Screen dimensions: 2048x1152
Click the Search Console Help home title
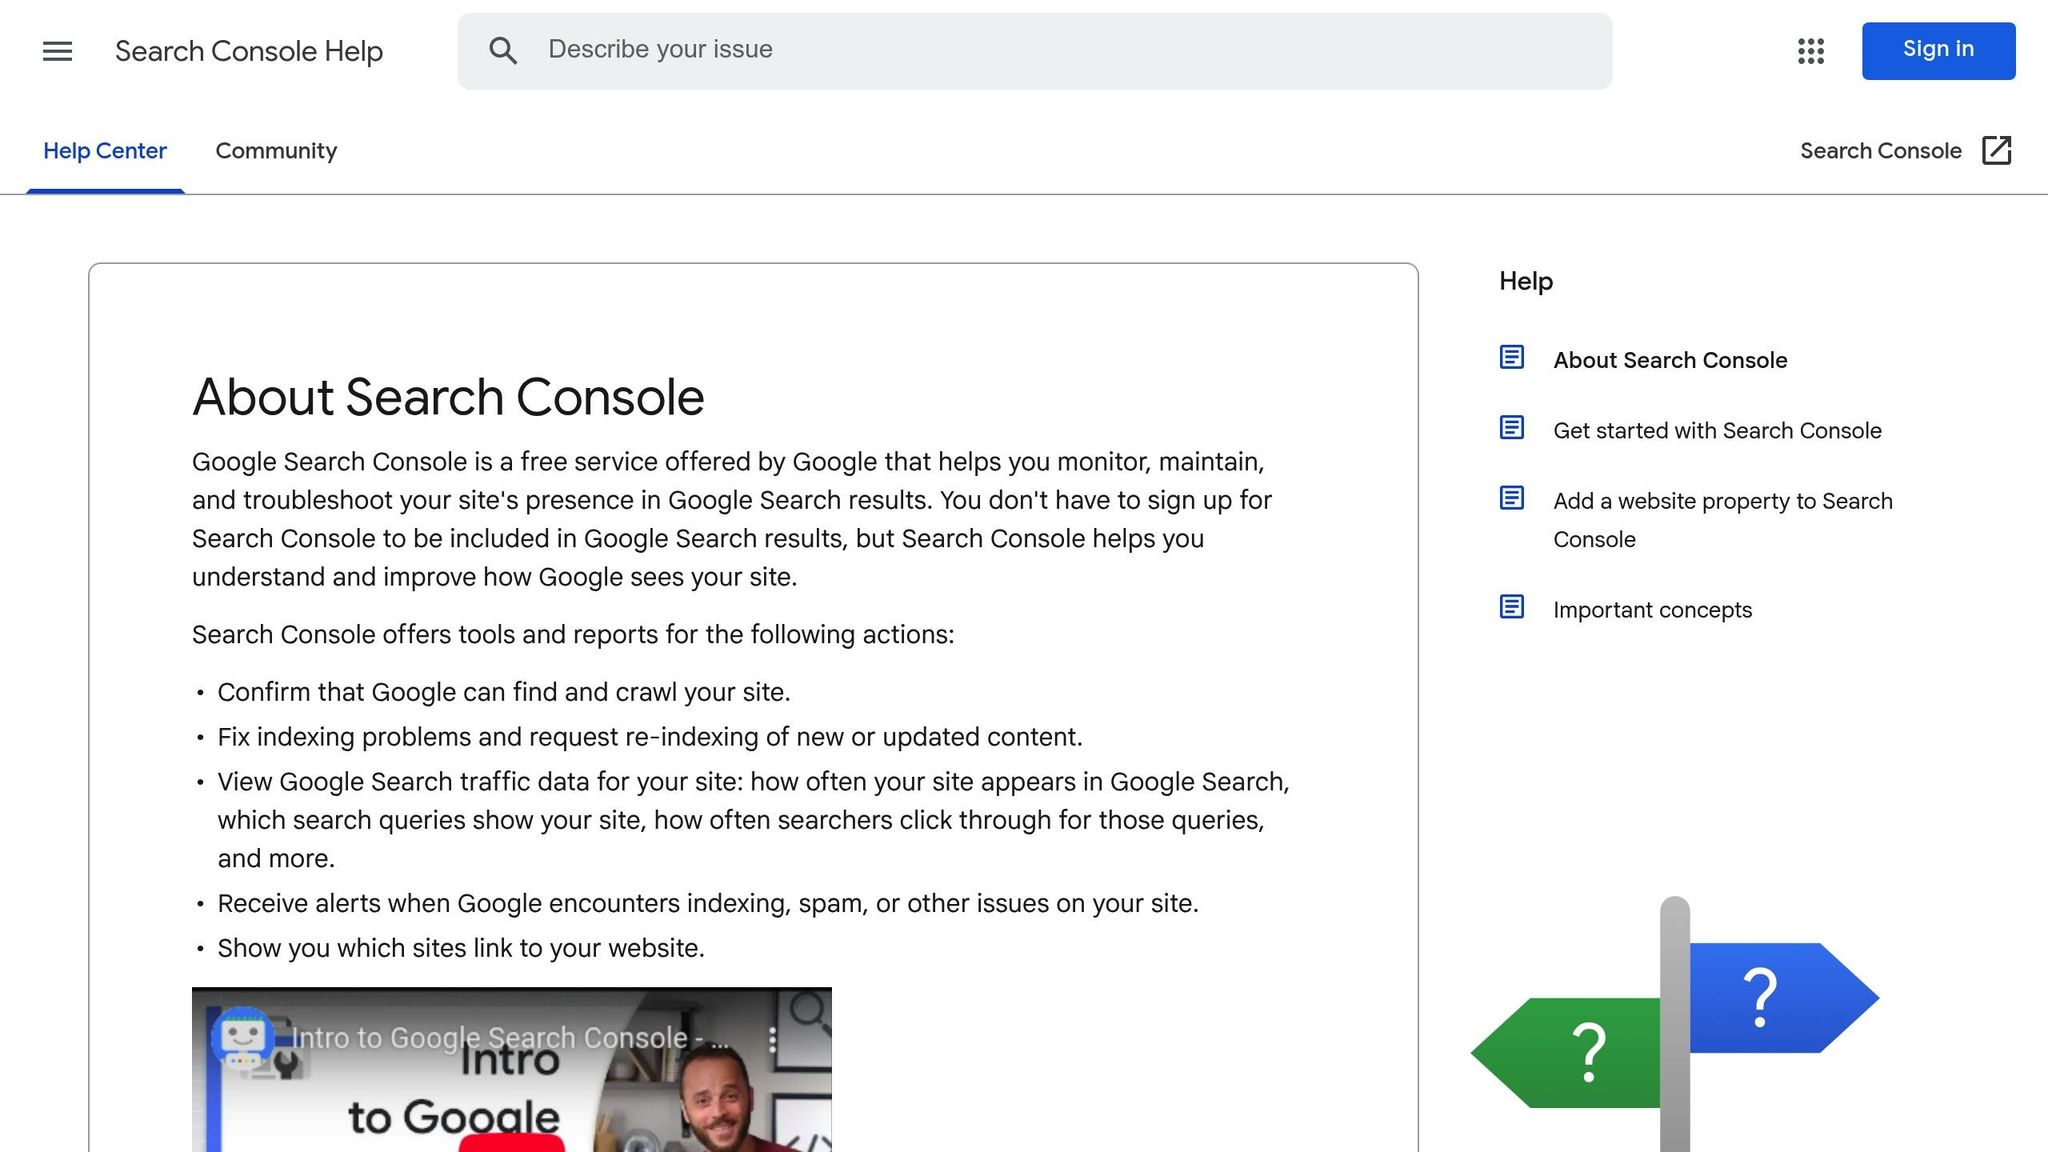click(248, 51)
